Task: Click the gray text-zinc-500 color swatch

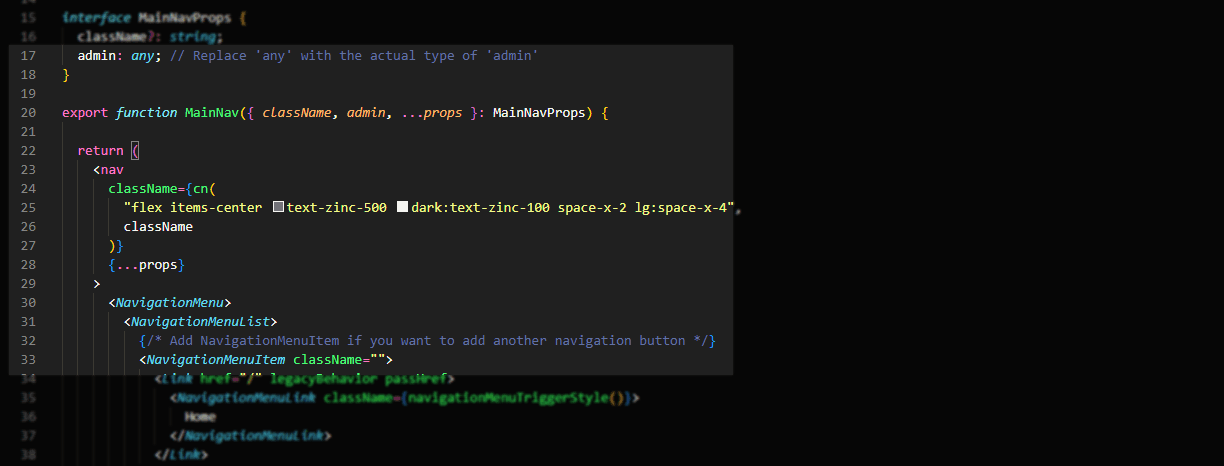Action: [x=279, y=208]
